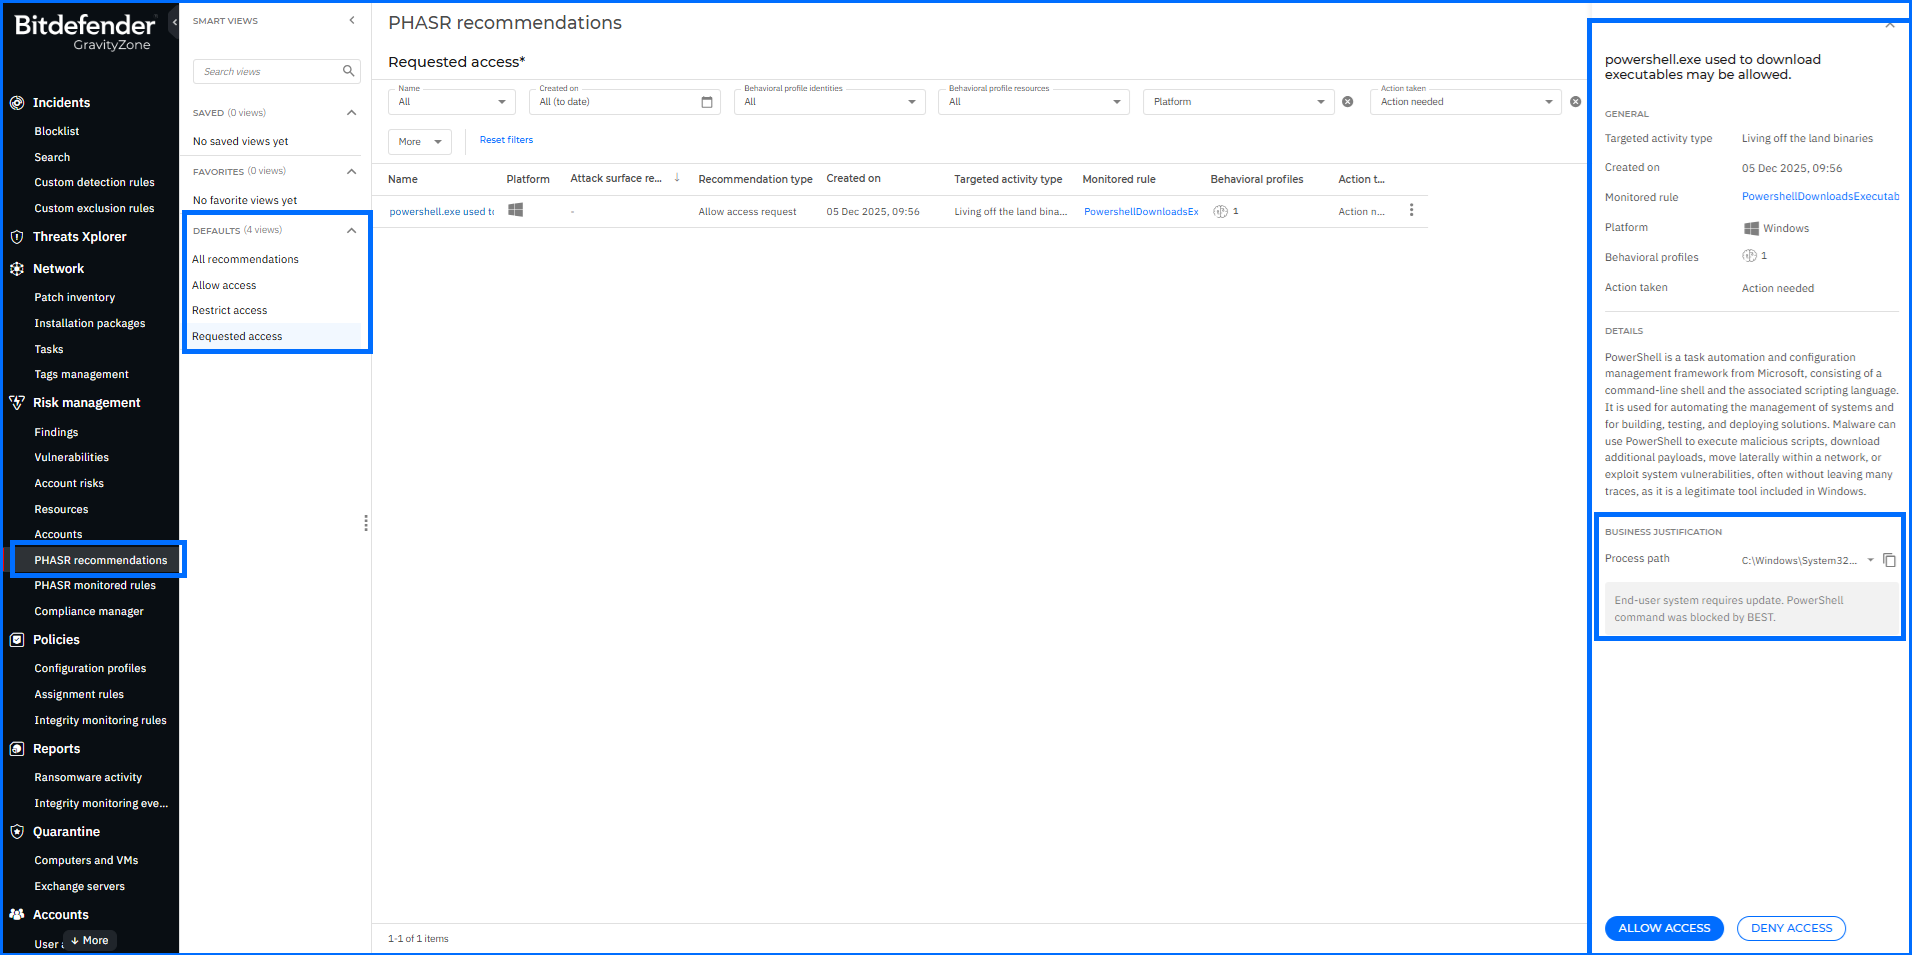The image size is (1912, 955).
Task: Click the search magnifier icon in Smart Views
Action: click(x=348, y=71)
